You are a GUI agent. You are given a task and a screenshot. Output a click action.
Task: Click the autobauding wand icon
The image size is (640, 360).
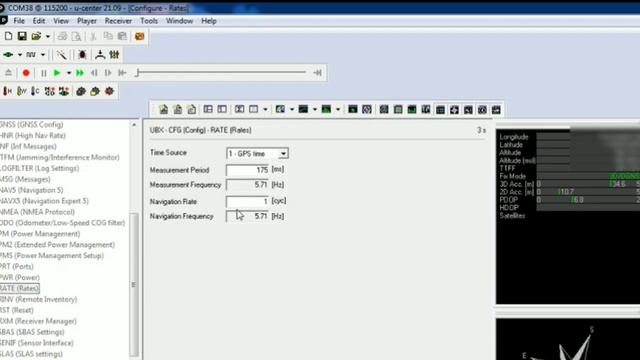(61, 55)
